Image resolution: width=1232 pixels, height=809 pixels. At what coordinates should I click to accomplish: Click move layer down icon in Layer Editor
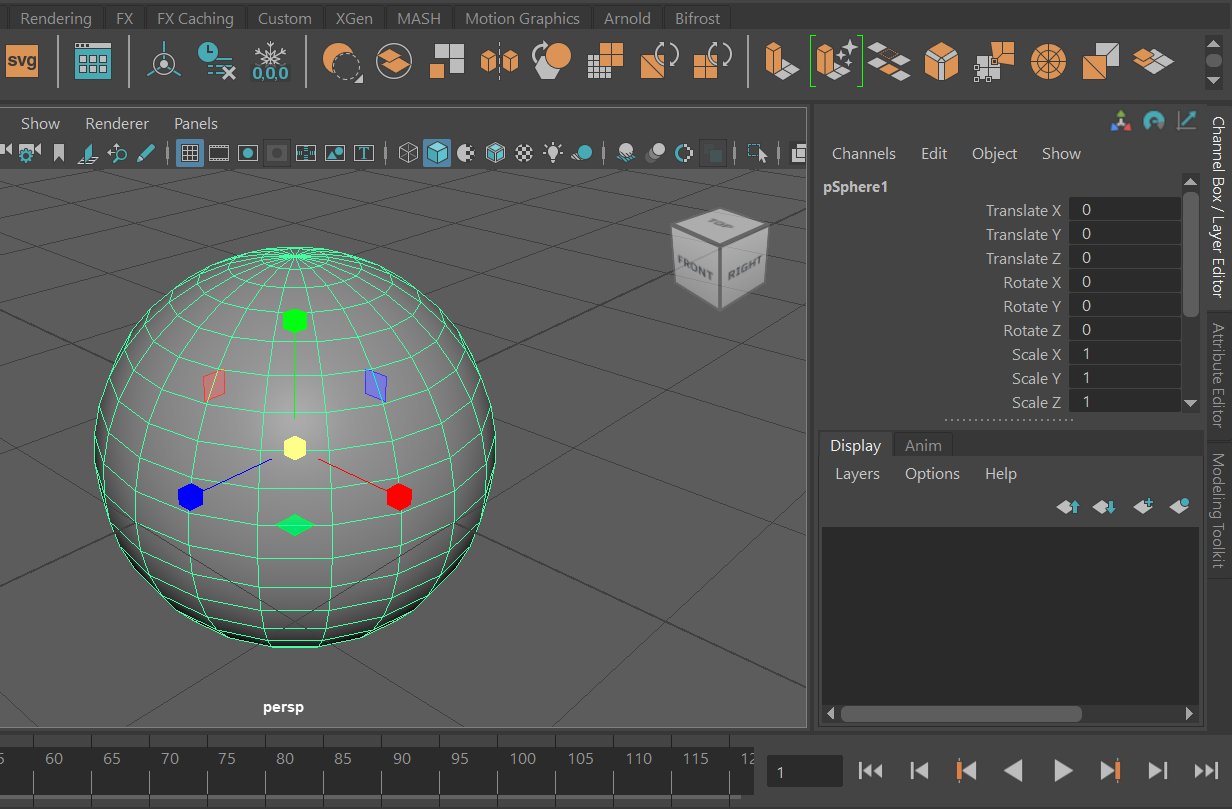coord(1104,507)
